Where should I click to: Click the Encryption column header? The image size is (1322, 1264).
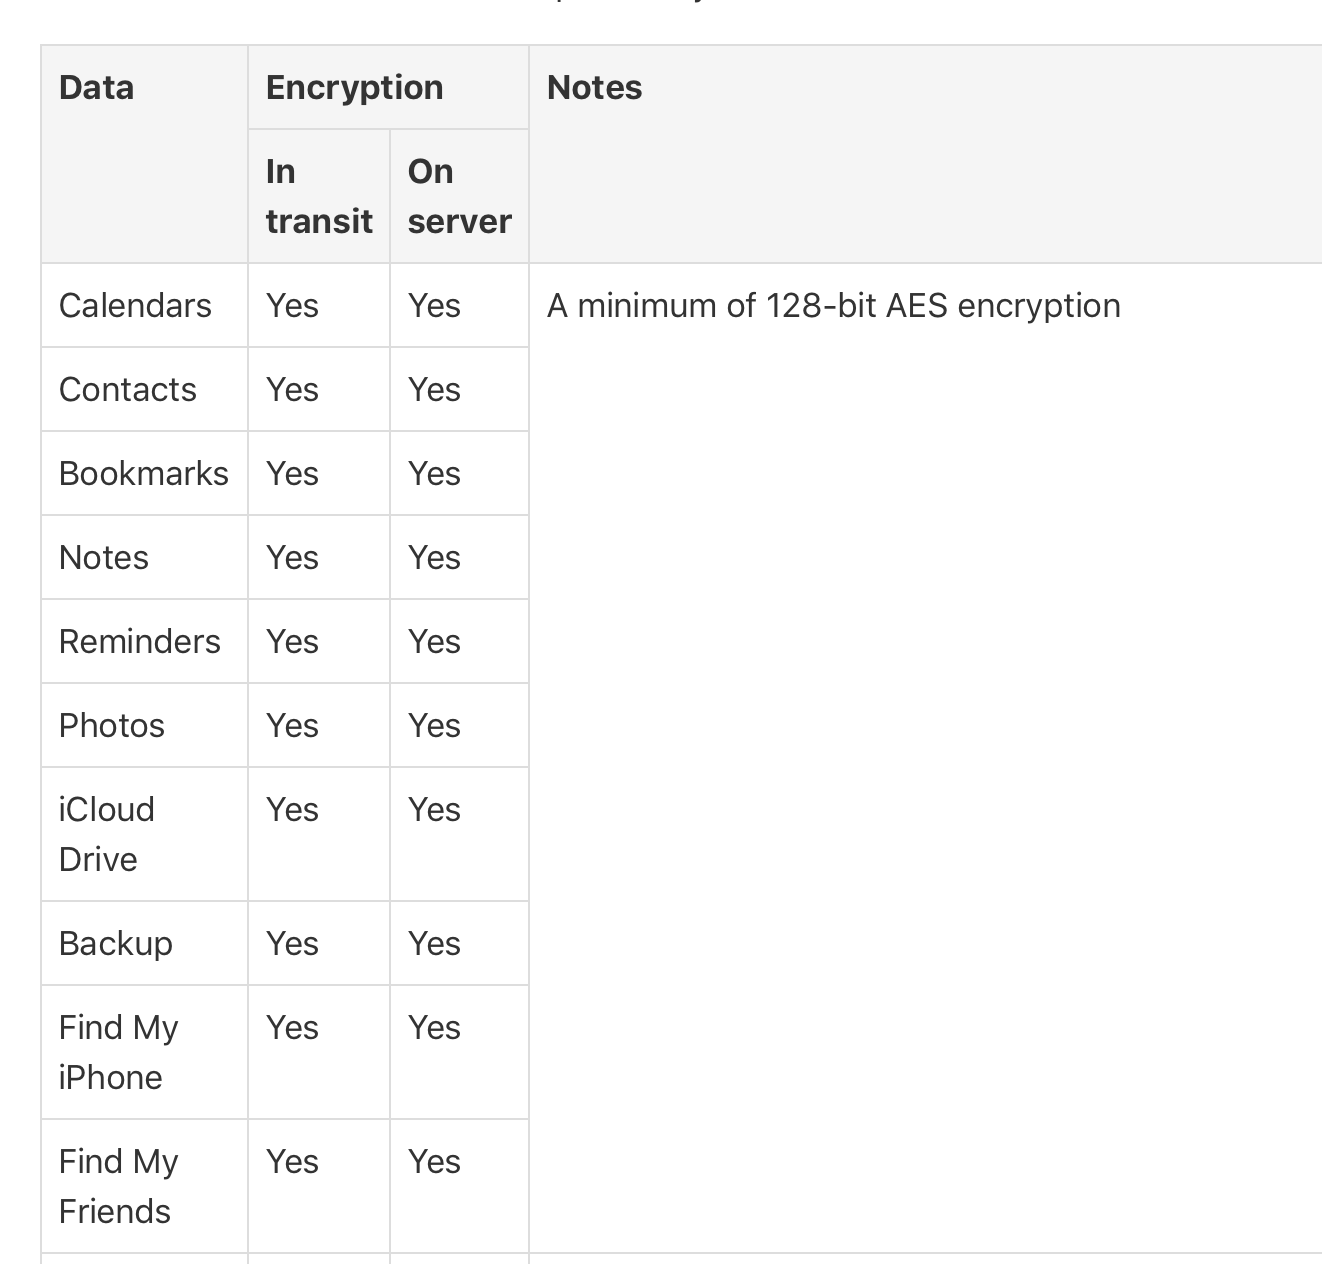click(354, 88)
